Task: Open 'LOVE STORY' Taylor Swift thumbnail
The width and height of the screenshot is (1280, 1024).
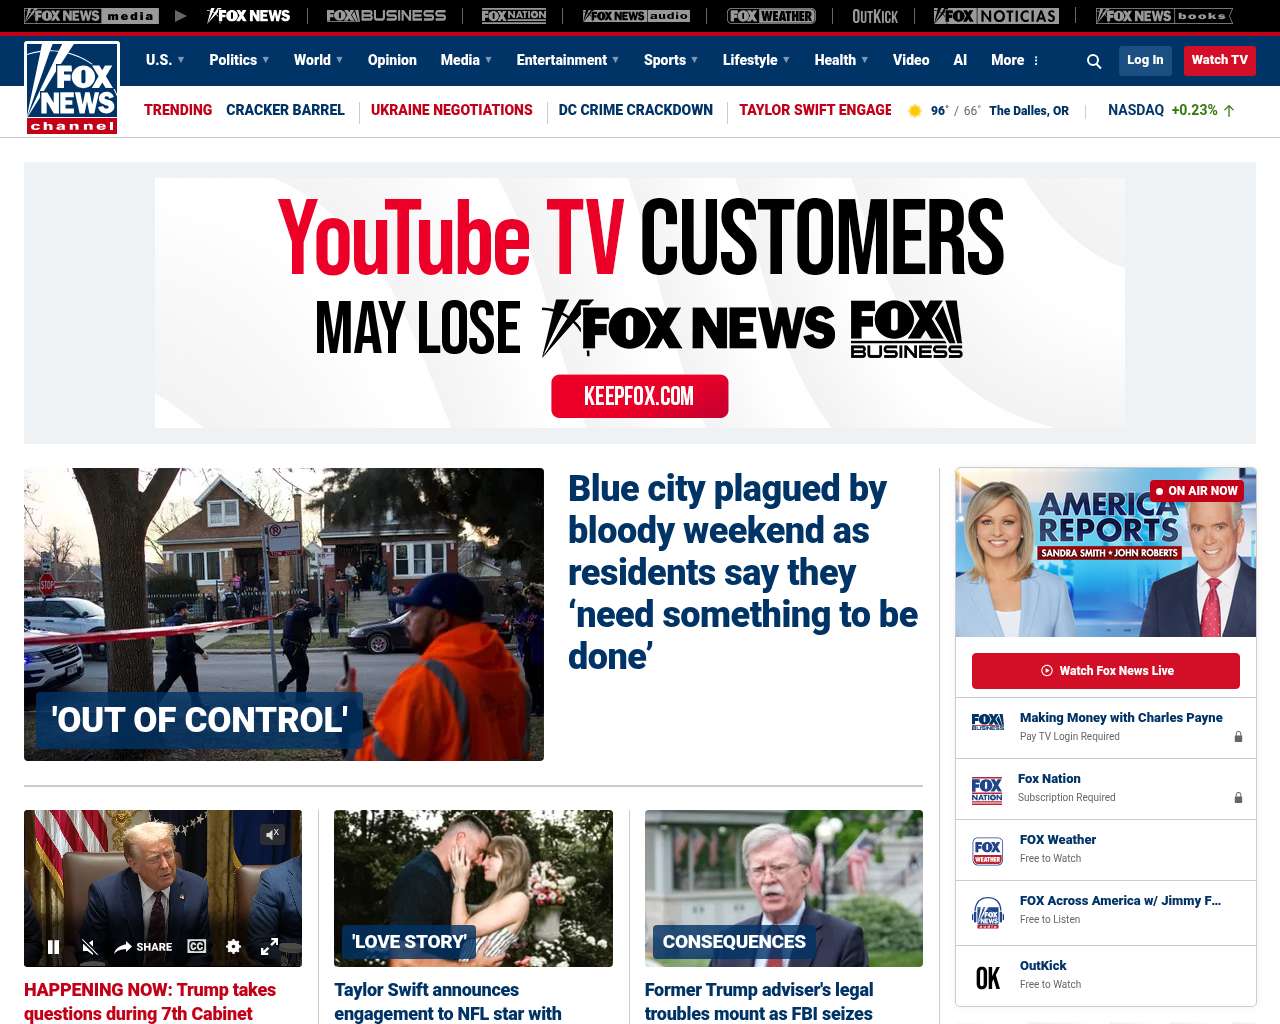Action: point(473,888)
